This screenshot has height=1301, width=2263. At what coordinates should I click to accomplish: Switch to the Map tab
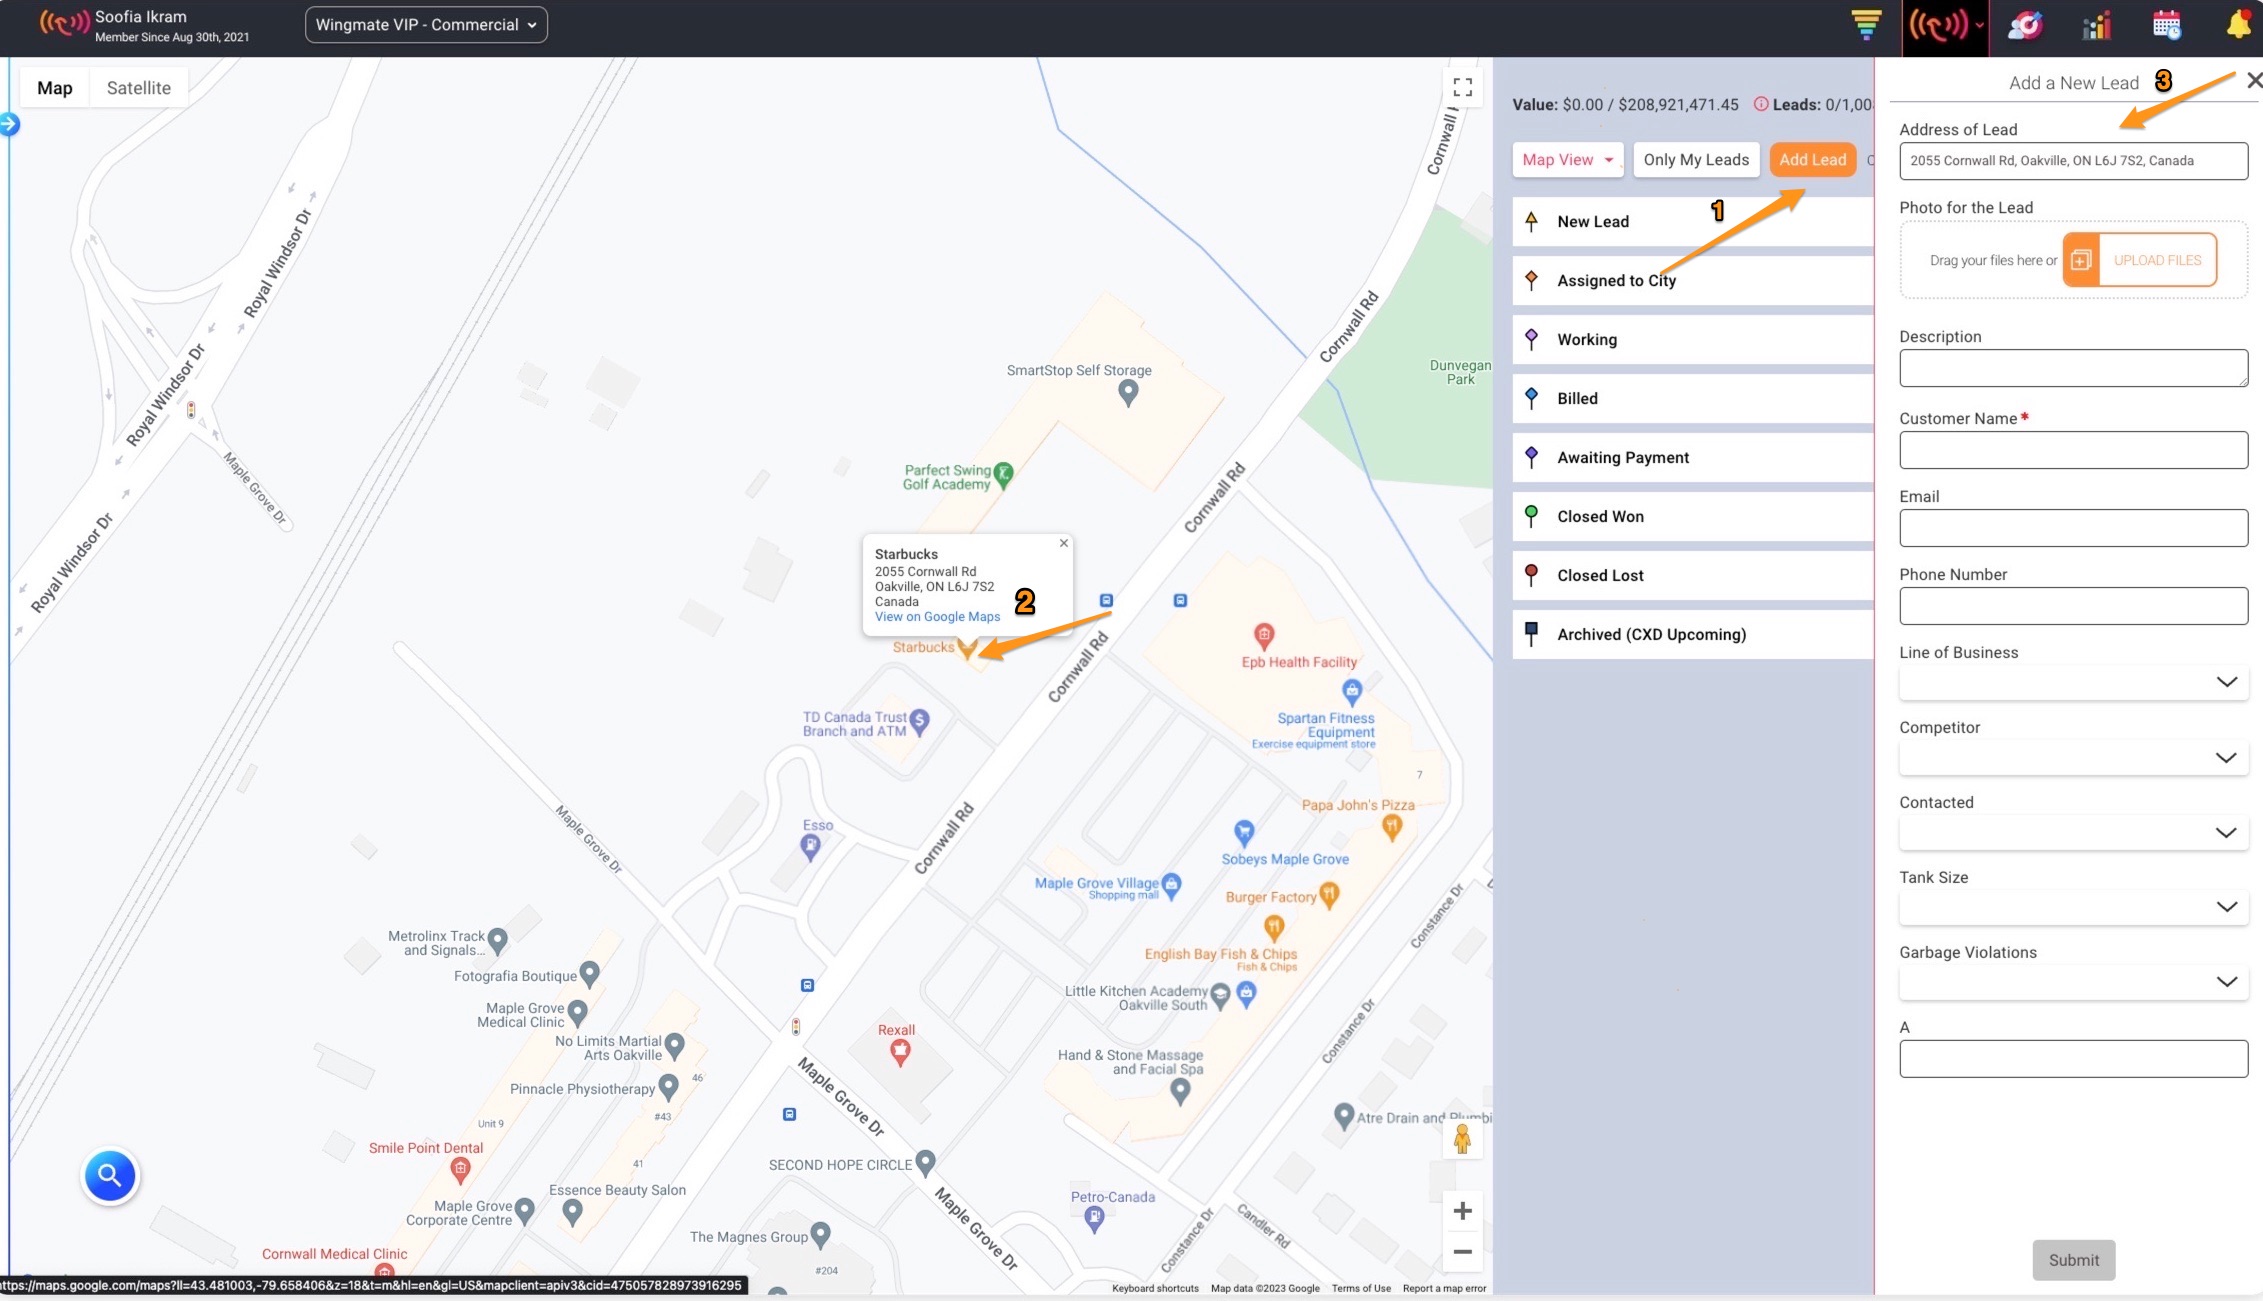55,88
